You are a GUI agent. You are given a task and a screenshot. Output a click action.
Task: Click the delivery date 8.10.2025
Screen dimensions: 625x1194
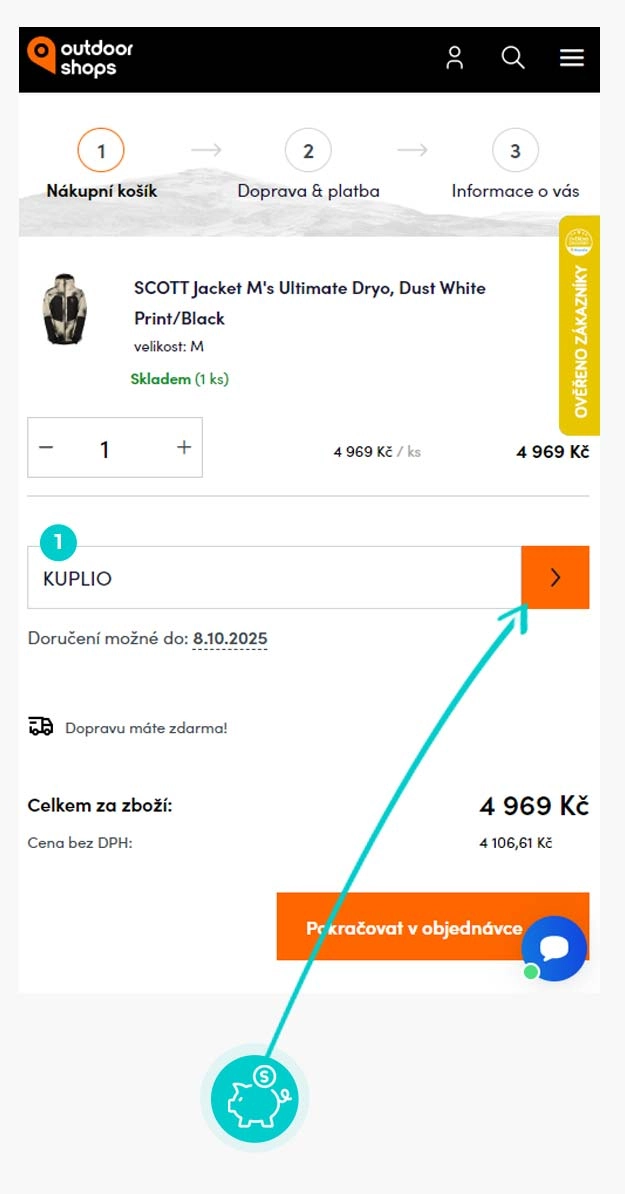(230, 639)
